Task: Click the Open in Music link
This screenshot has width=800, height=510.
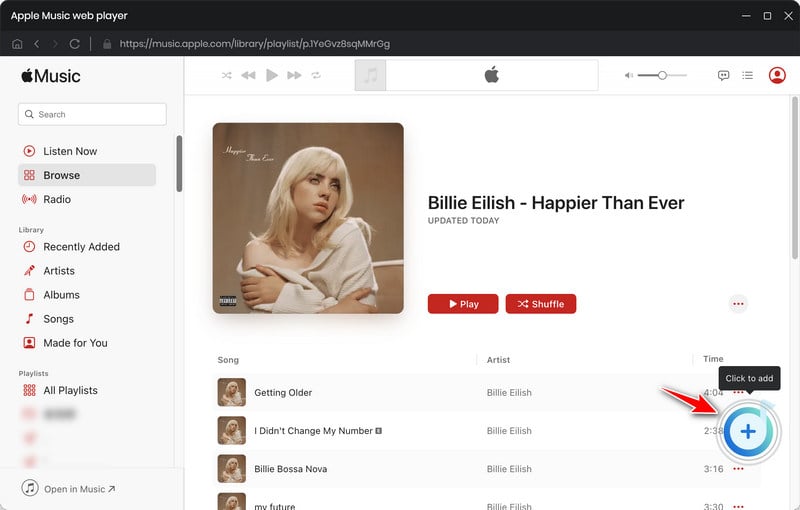Action: (69, 489)
